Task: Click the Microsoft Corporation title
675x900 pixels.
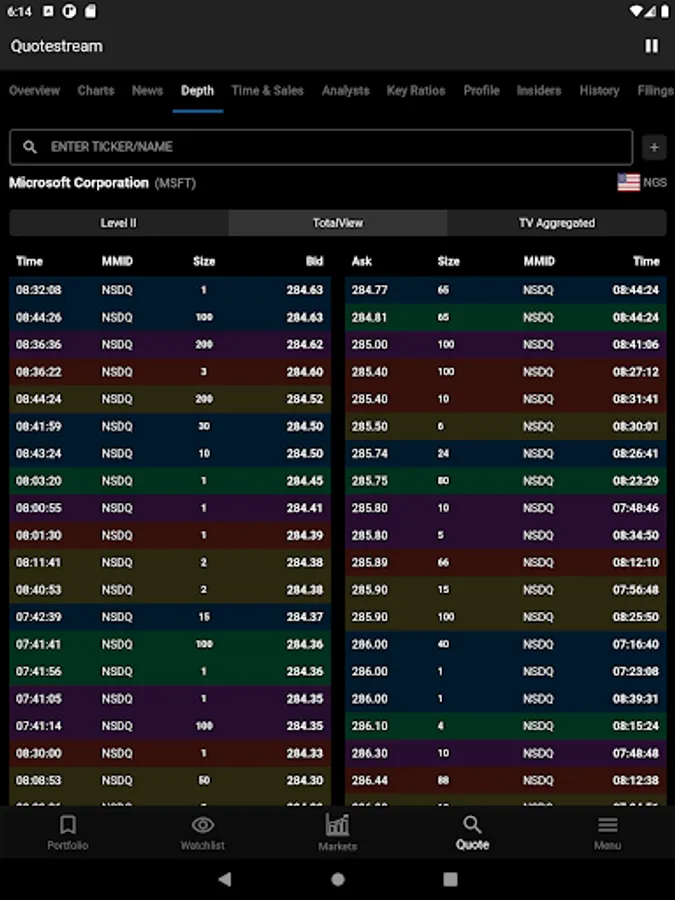Action: [79, 183]
